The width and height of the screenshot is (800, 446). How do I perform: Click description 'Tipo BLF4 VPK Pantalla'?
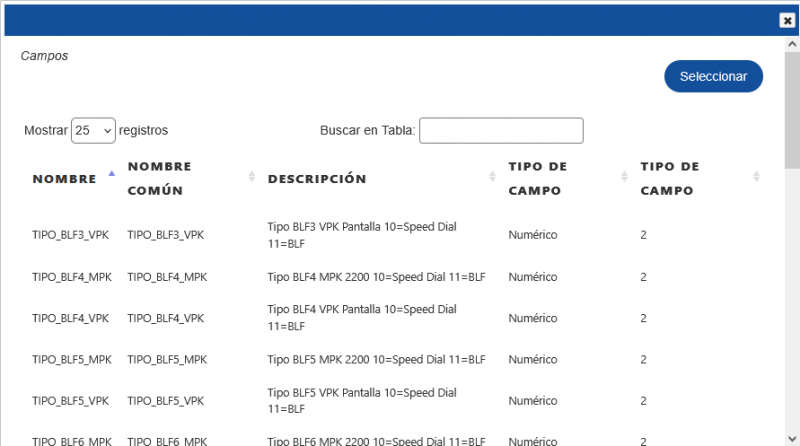tap(362, 318)
